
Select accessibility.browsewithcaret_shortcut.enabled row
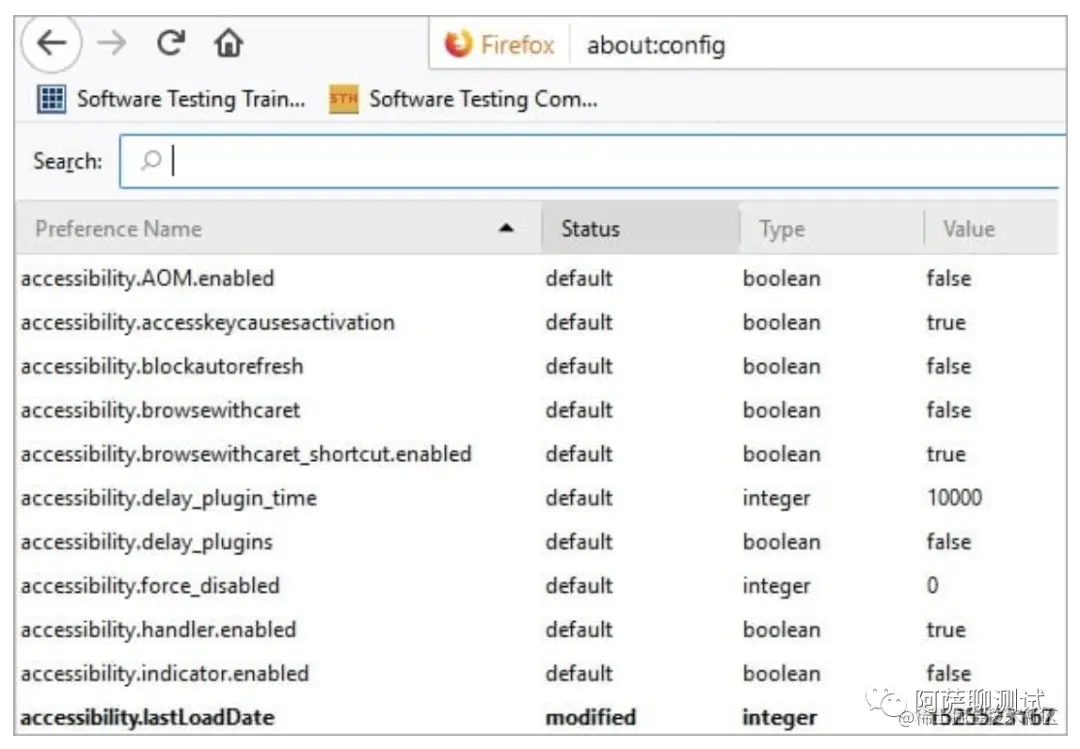(x=537, y=454)
